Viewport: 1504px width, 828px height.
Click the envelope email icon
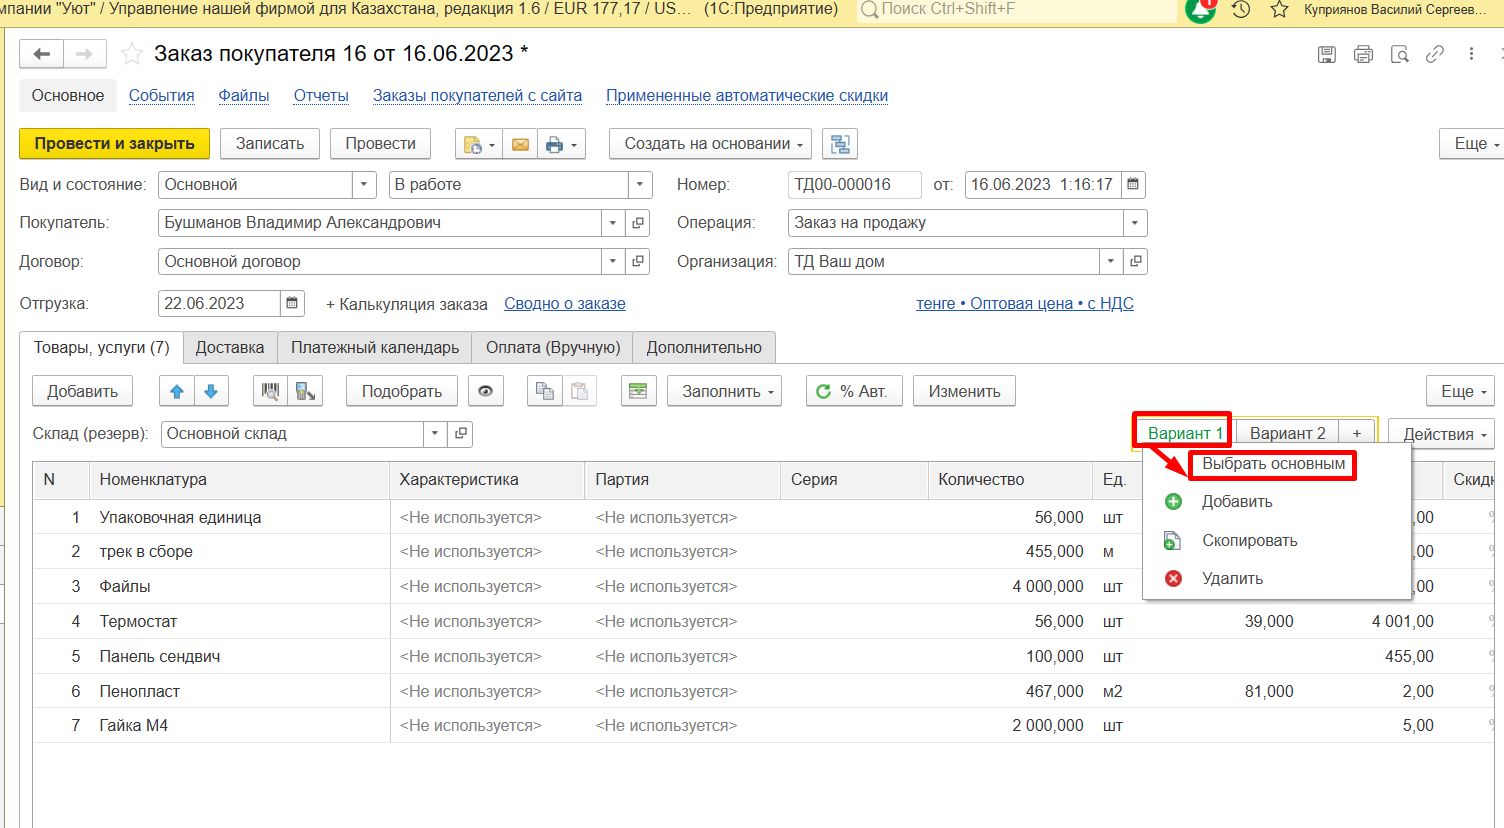point(520,145)
